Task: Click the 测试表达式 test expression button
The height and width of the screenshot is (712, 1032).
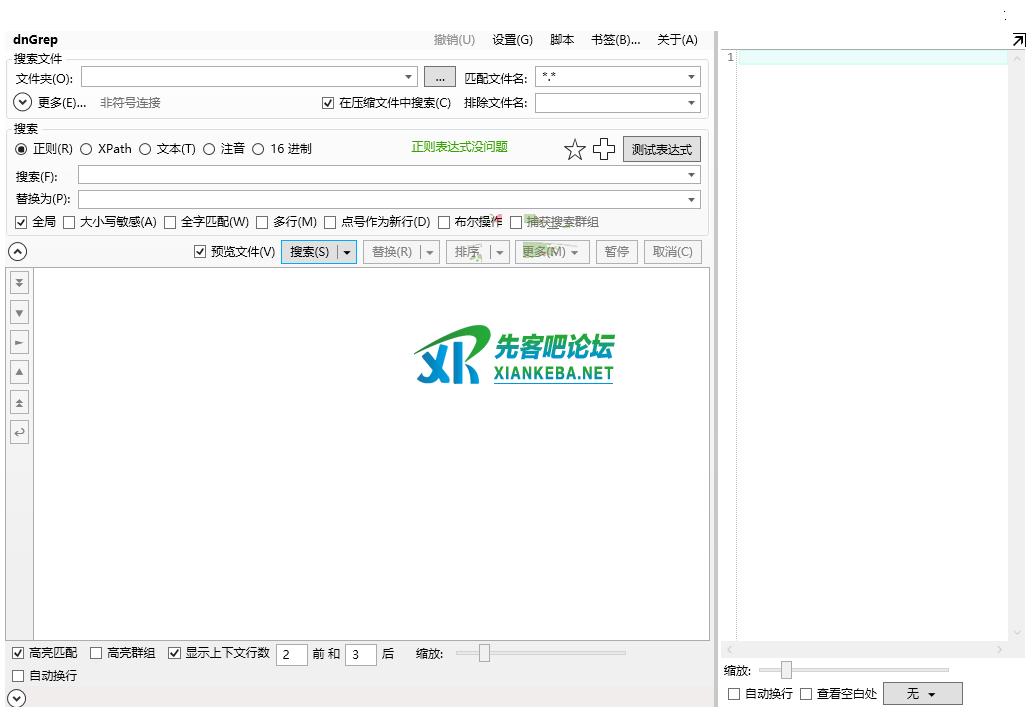Action: pos(661,150)
